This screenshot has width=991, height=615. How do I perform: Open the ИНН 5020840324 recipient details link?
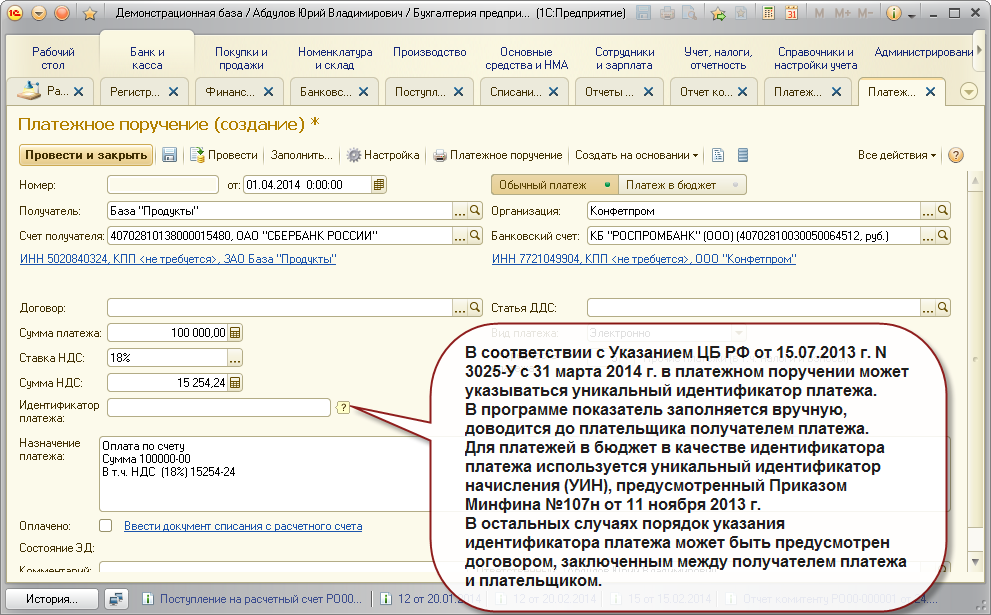[178, 259]
